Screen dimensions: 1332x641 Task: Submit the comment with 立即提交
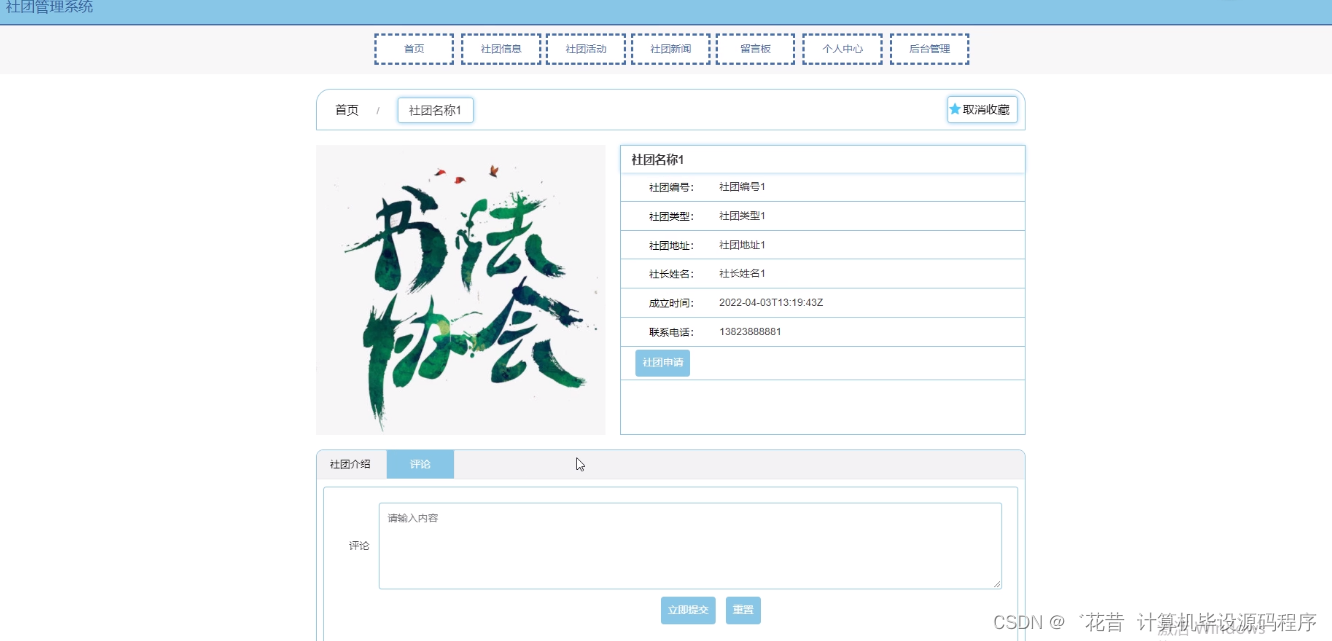[688, 610]
